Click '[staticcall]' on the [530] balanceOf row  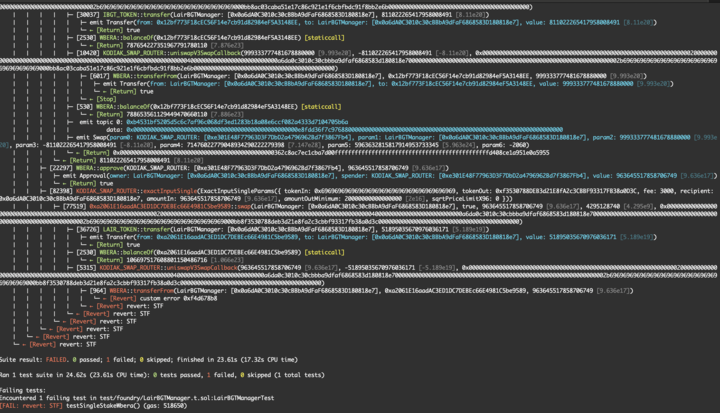[x=321, y=107]
